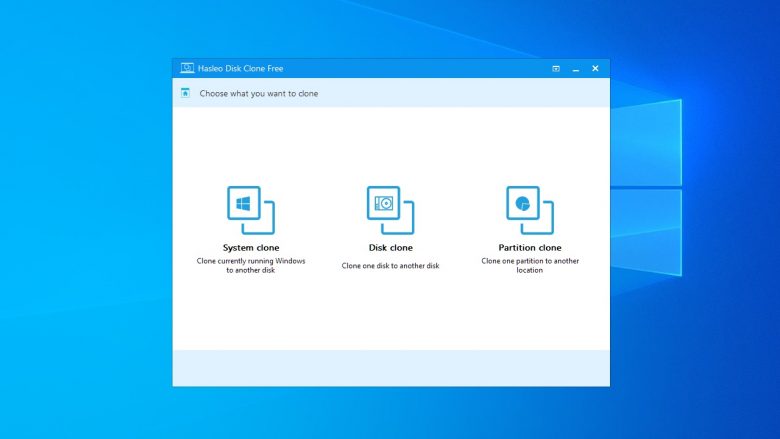Click the "Partition clone" label
Screen dimensions: 780x439
click(x=530, y=248)
